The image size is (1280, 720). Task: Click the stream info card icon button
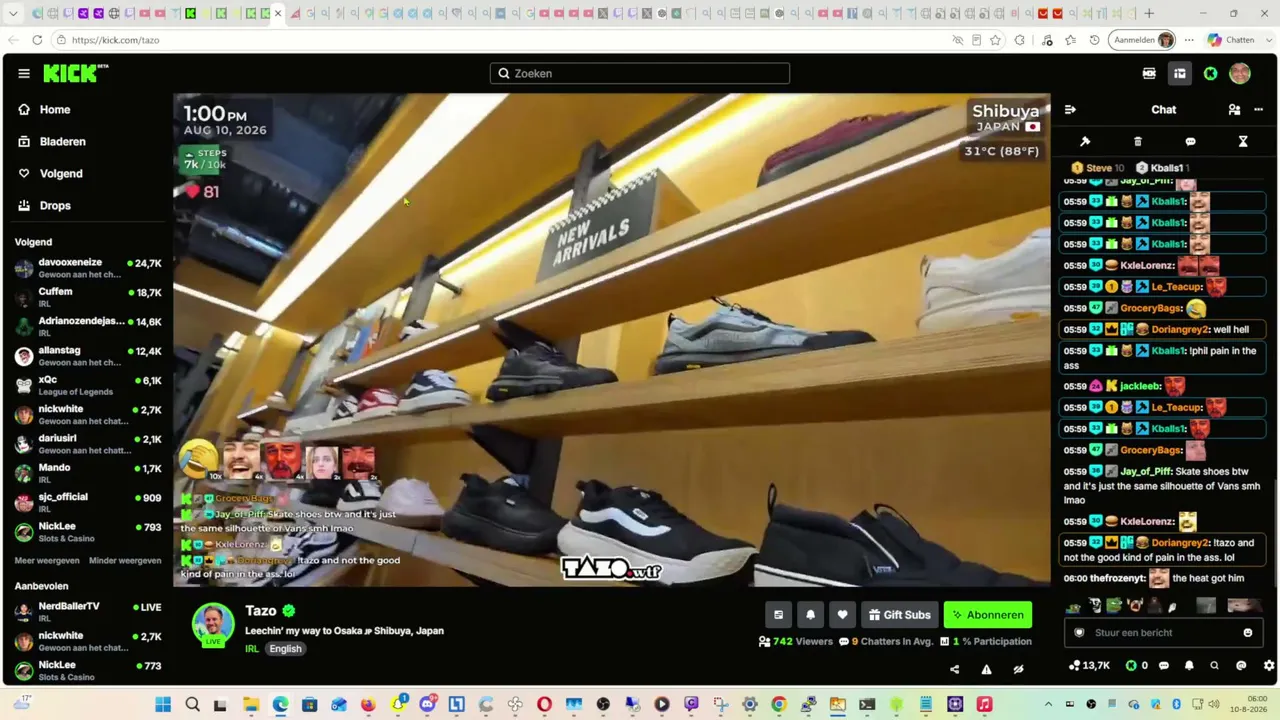pyautogui.click(x=778, y=615)
